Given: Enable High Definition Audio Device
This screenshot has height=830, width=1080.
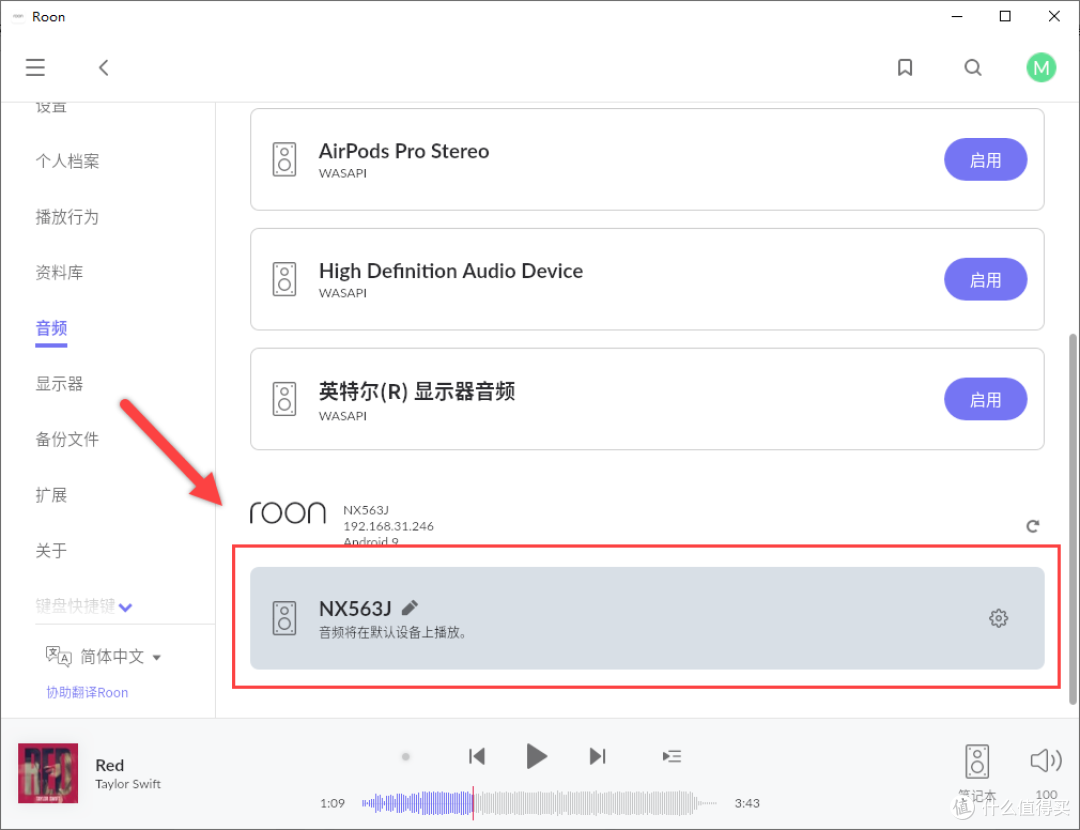Looking at the screenshot, I should point(985,280).
